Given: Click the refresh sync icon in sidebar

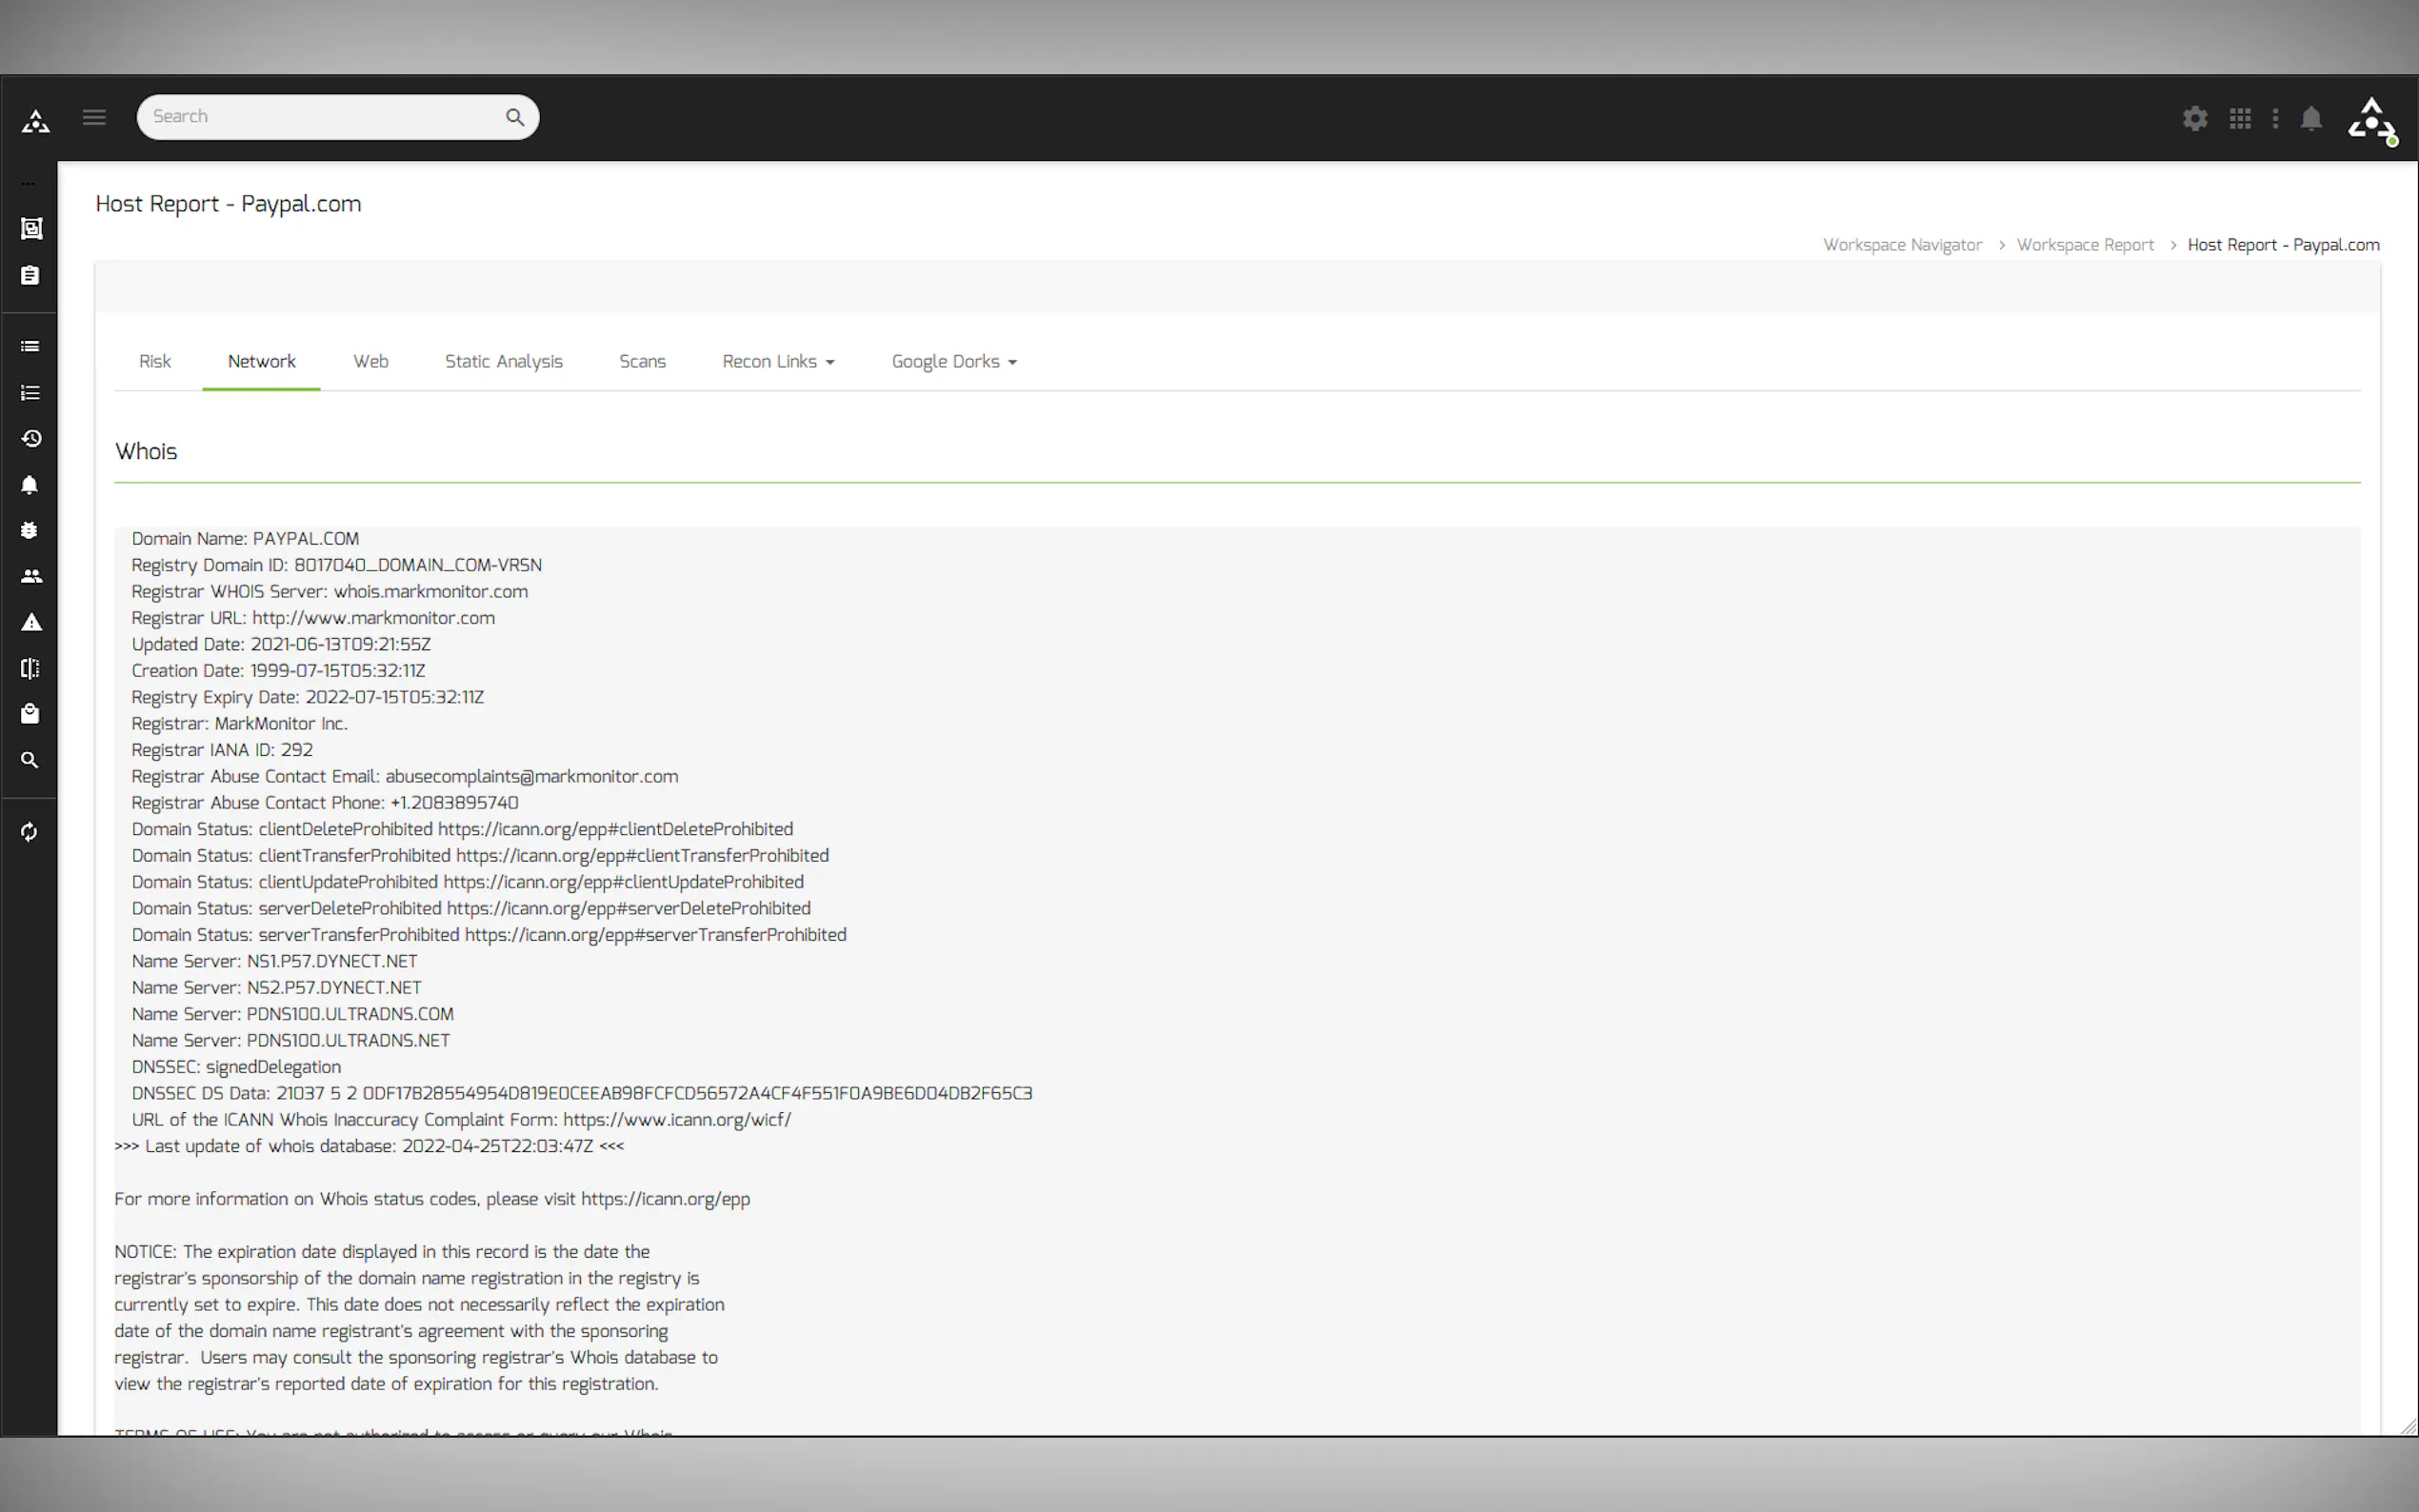Looking at the screenshot, I should tap(30, 832).
